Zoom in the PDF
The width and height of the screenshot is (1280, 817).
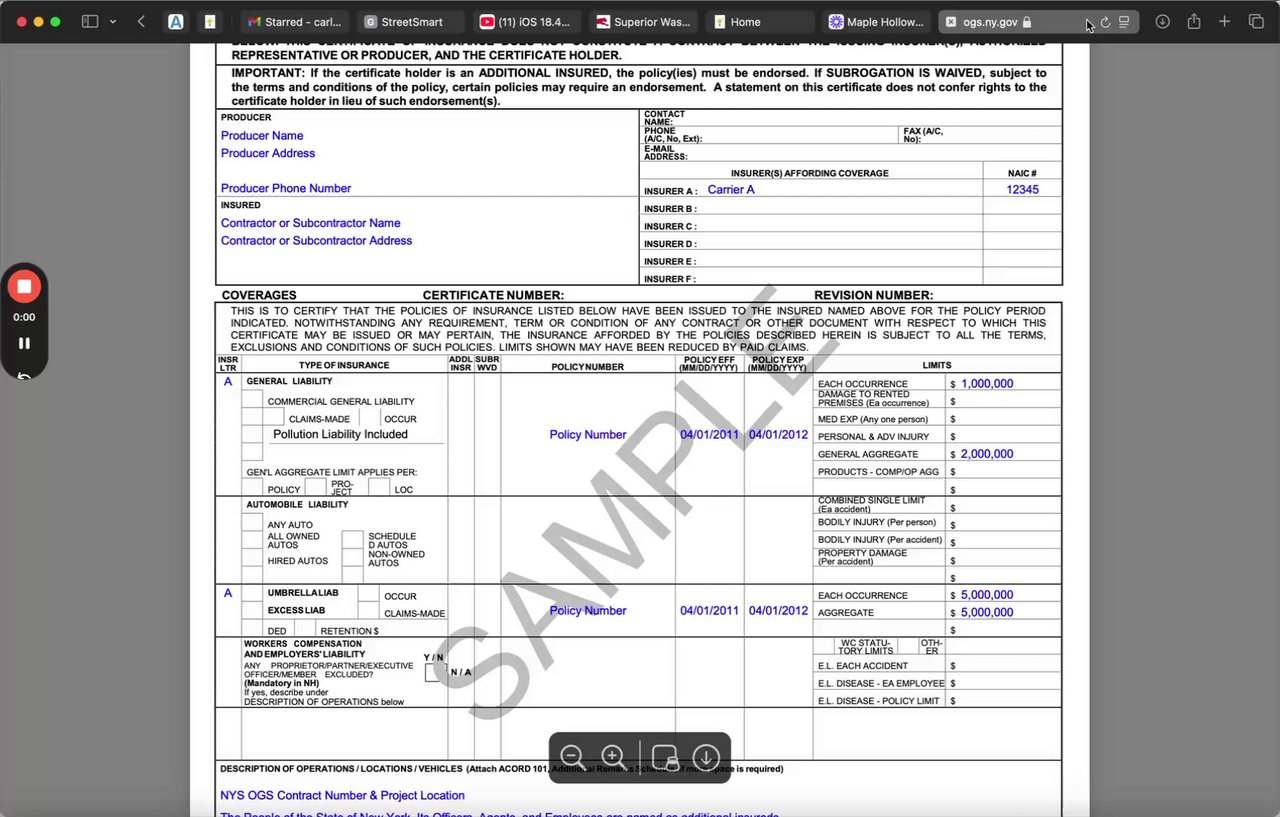click(613, 757)
